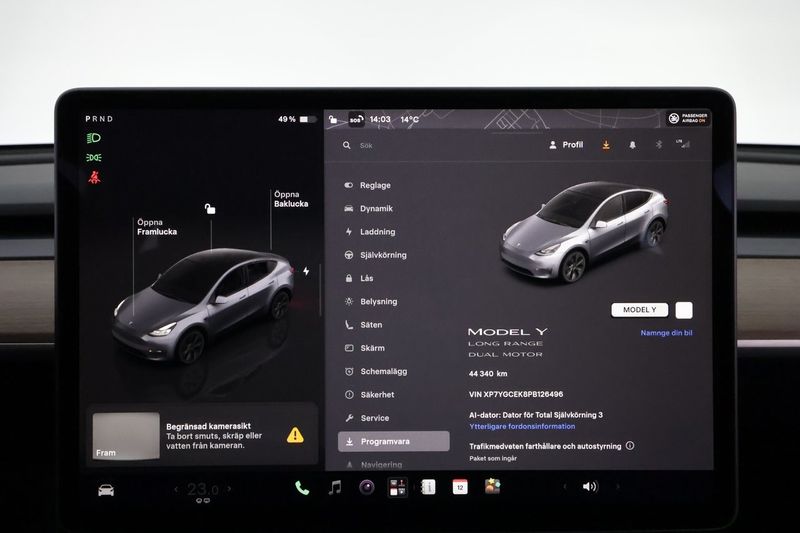Tap Öppna Framlucka to open frunk
Image resolution: width=800 pixels, height=533 pixels.
pos(157,227)
